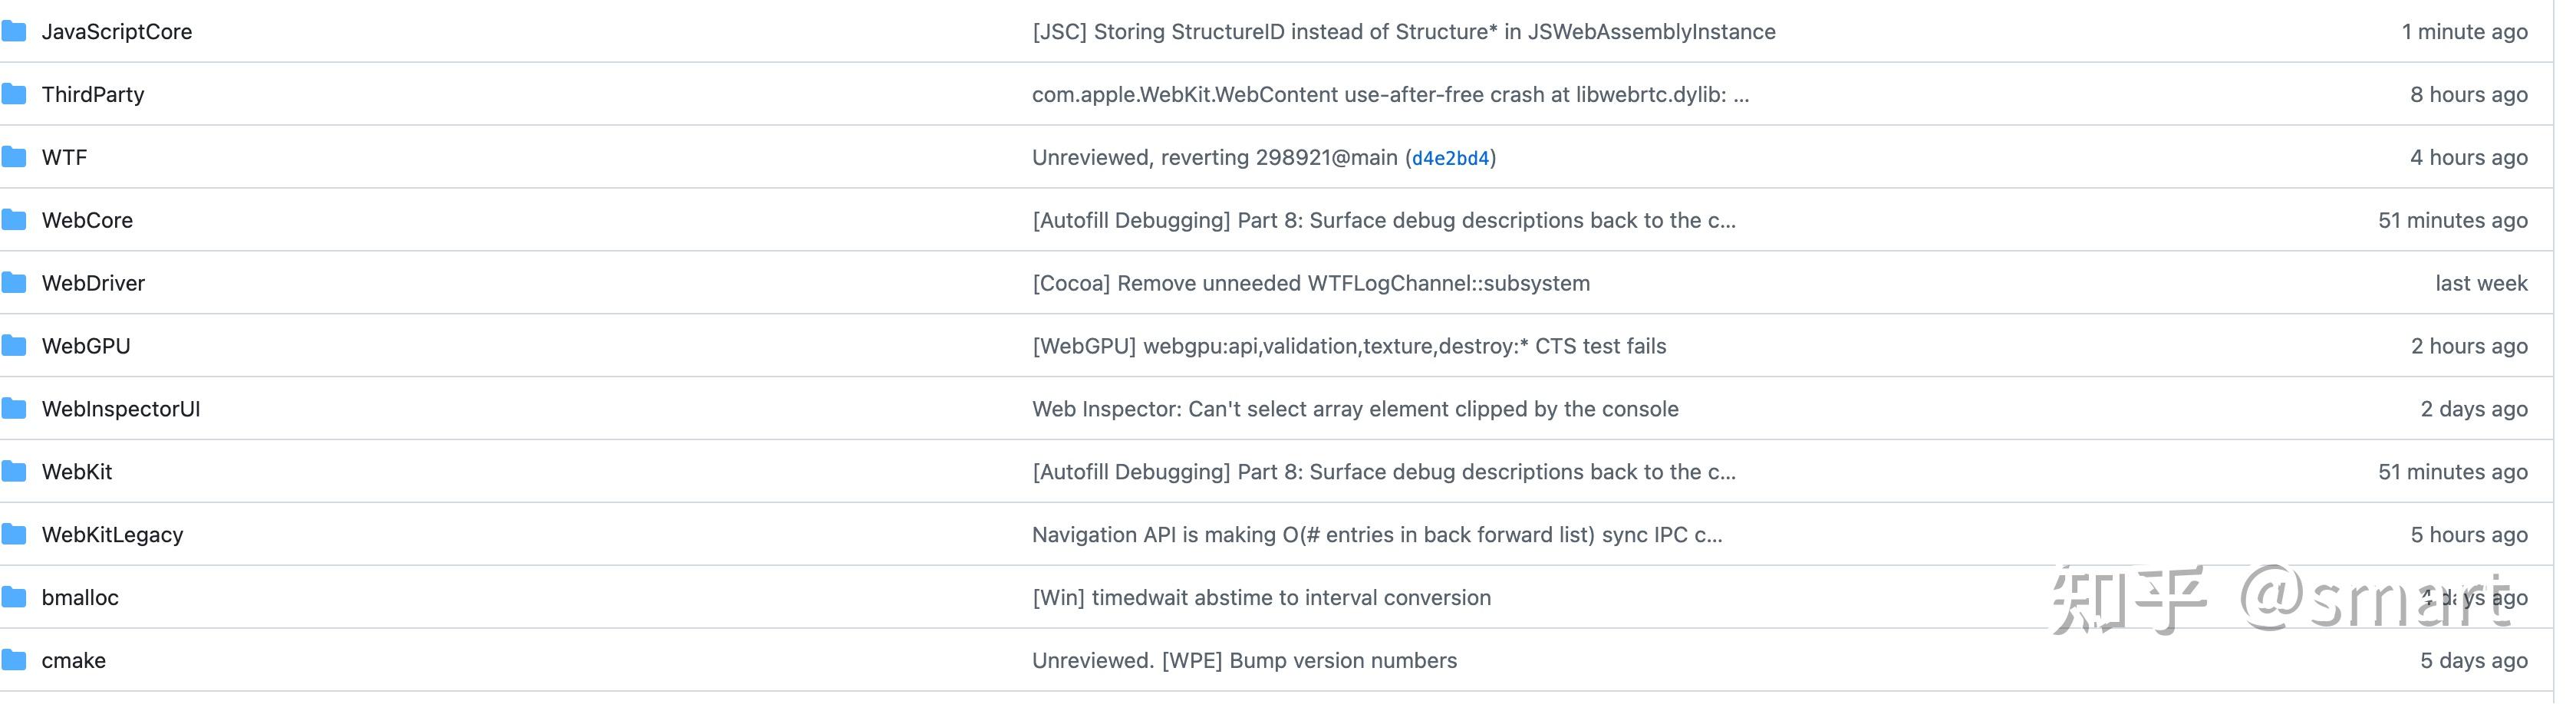Open the WebKitLegacy directory

(x=112, y=535)
